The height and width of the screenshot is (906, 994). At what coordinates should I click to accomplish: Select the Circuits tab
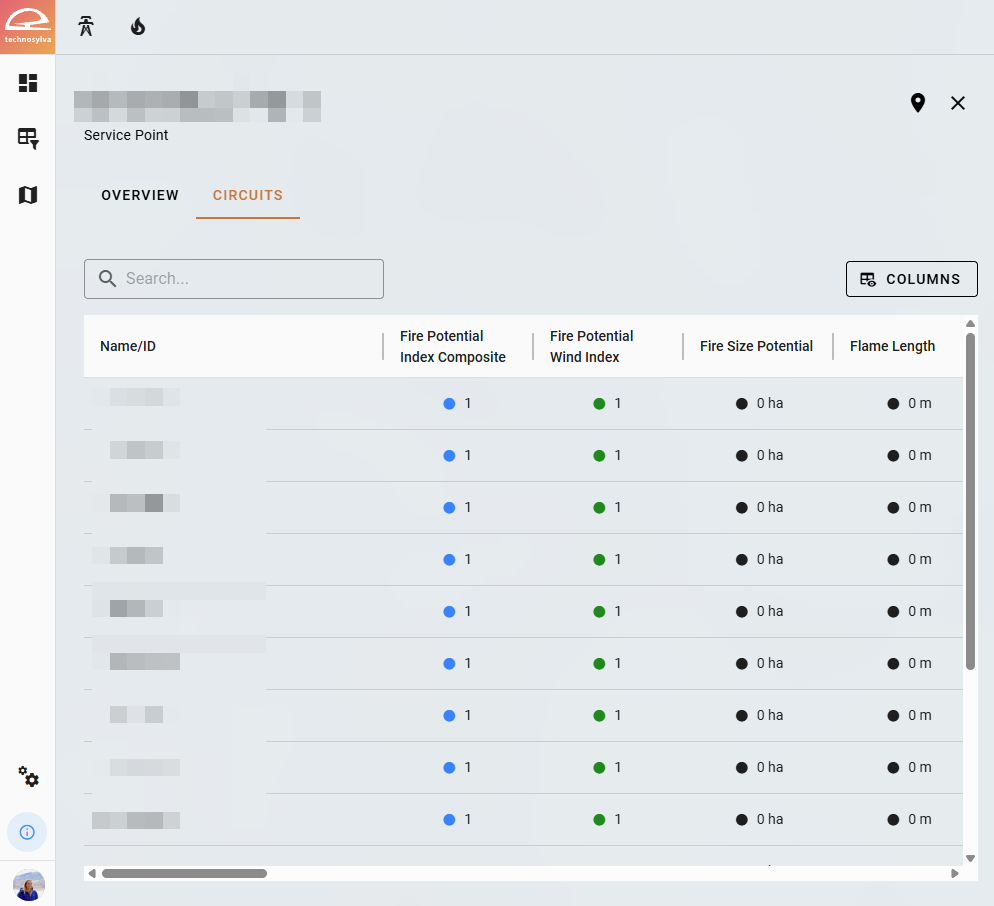(x=248, y=195)
